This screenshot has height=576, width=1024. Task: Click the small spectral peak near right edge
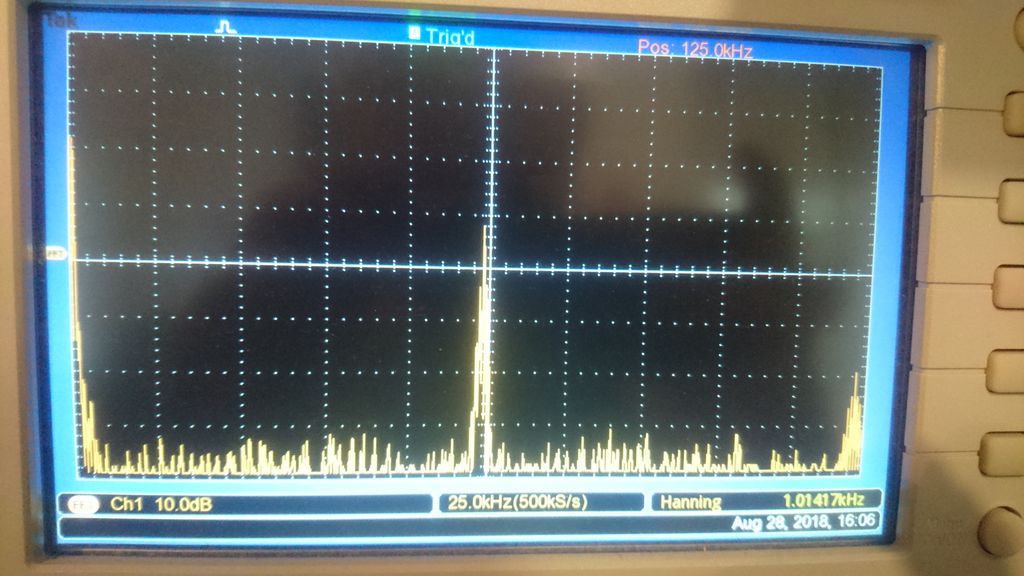coord(852,421)
